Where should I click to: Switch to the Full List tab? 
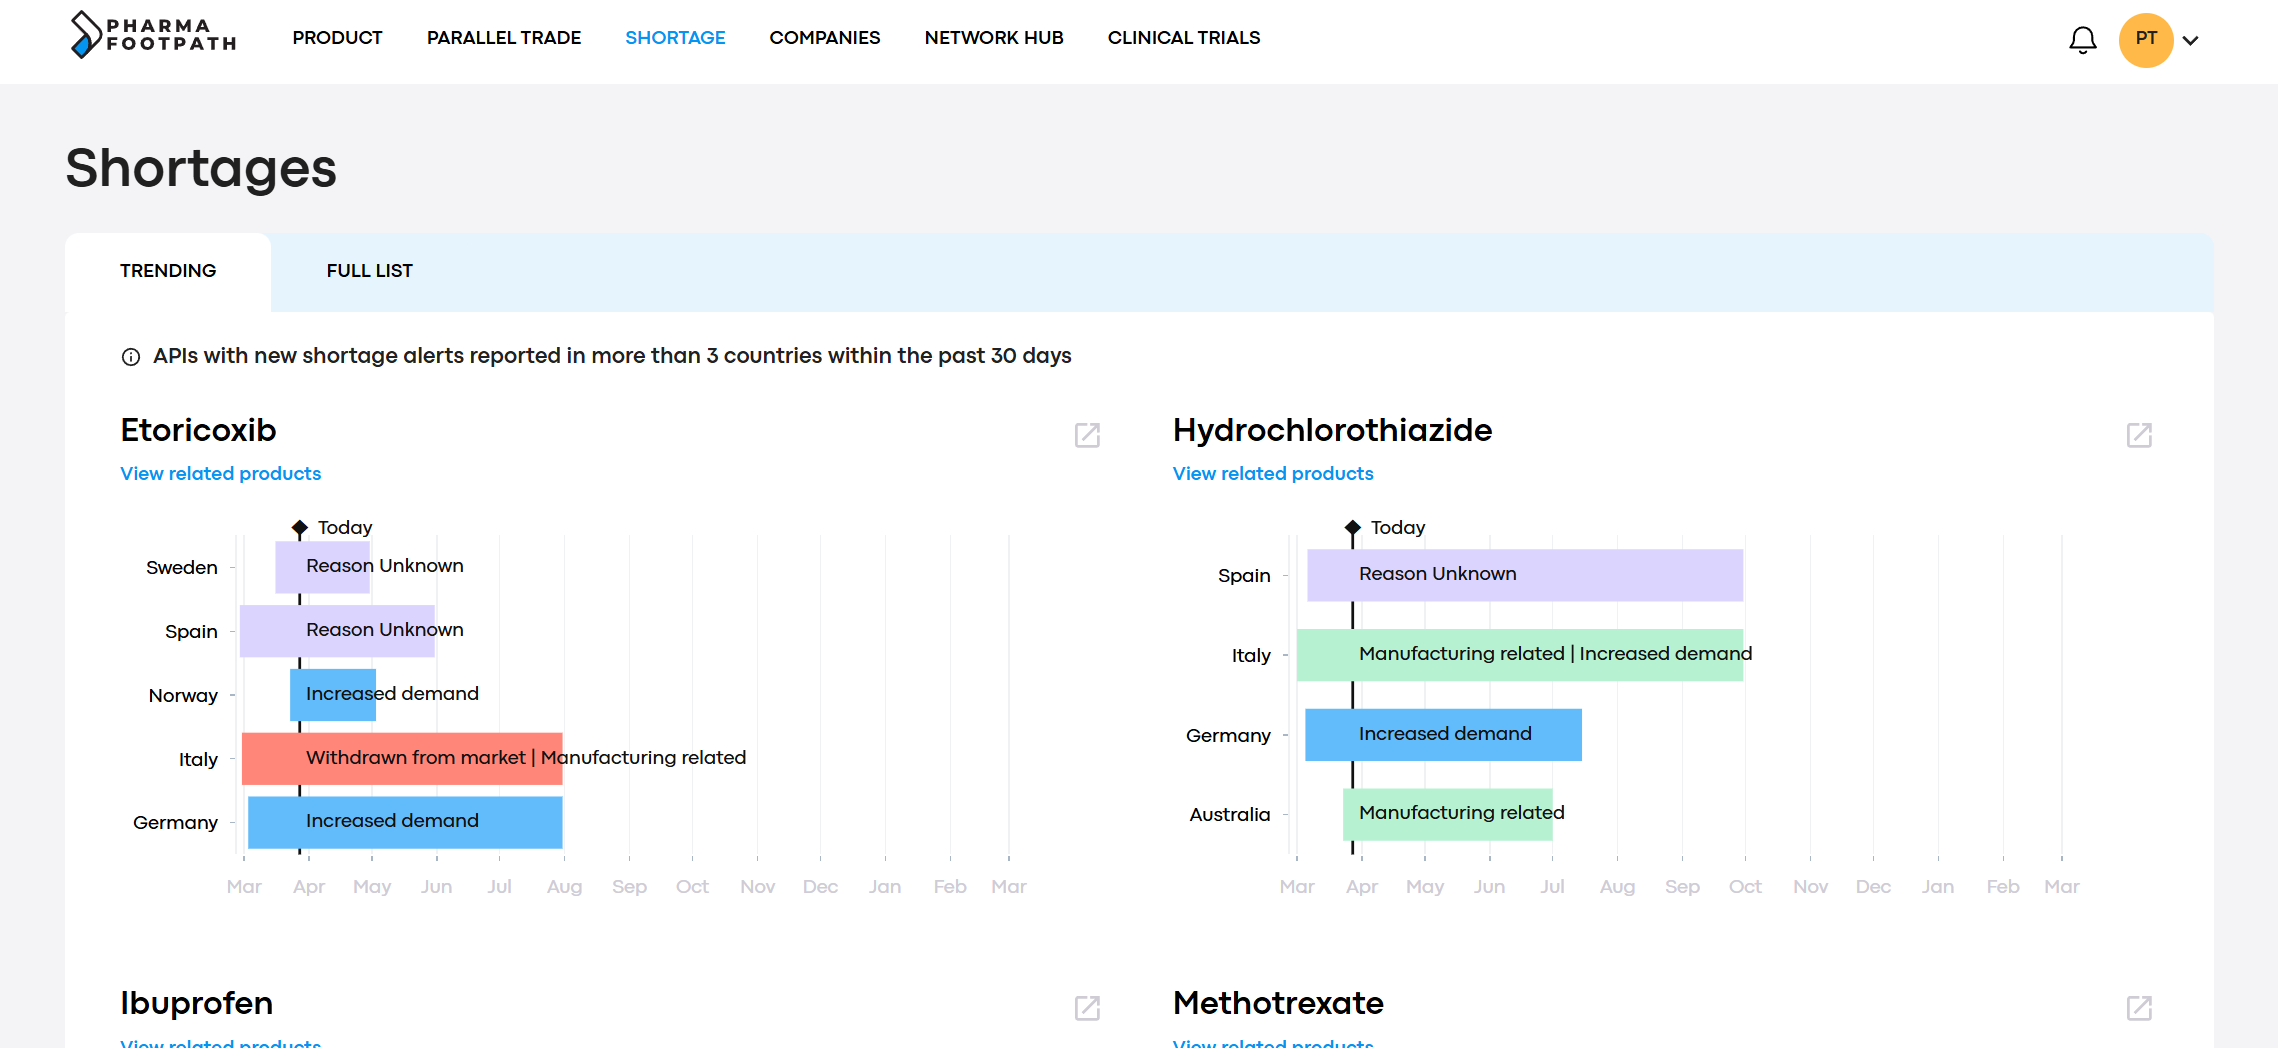(x=369, y=271)
